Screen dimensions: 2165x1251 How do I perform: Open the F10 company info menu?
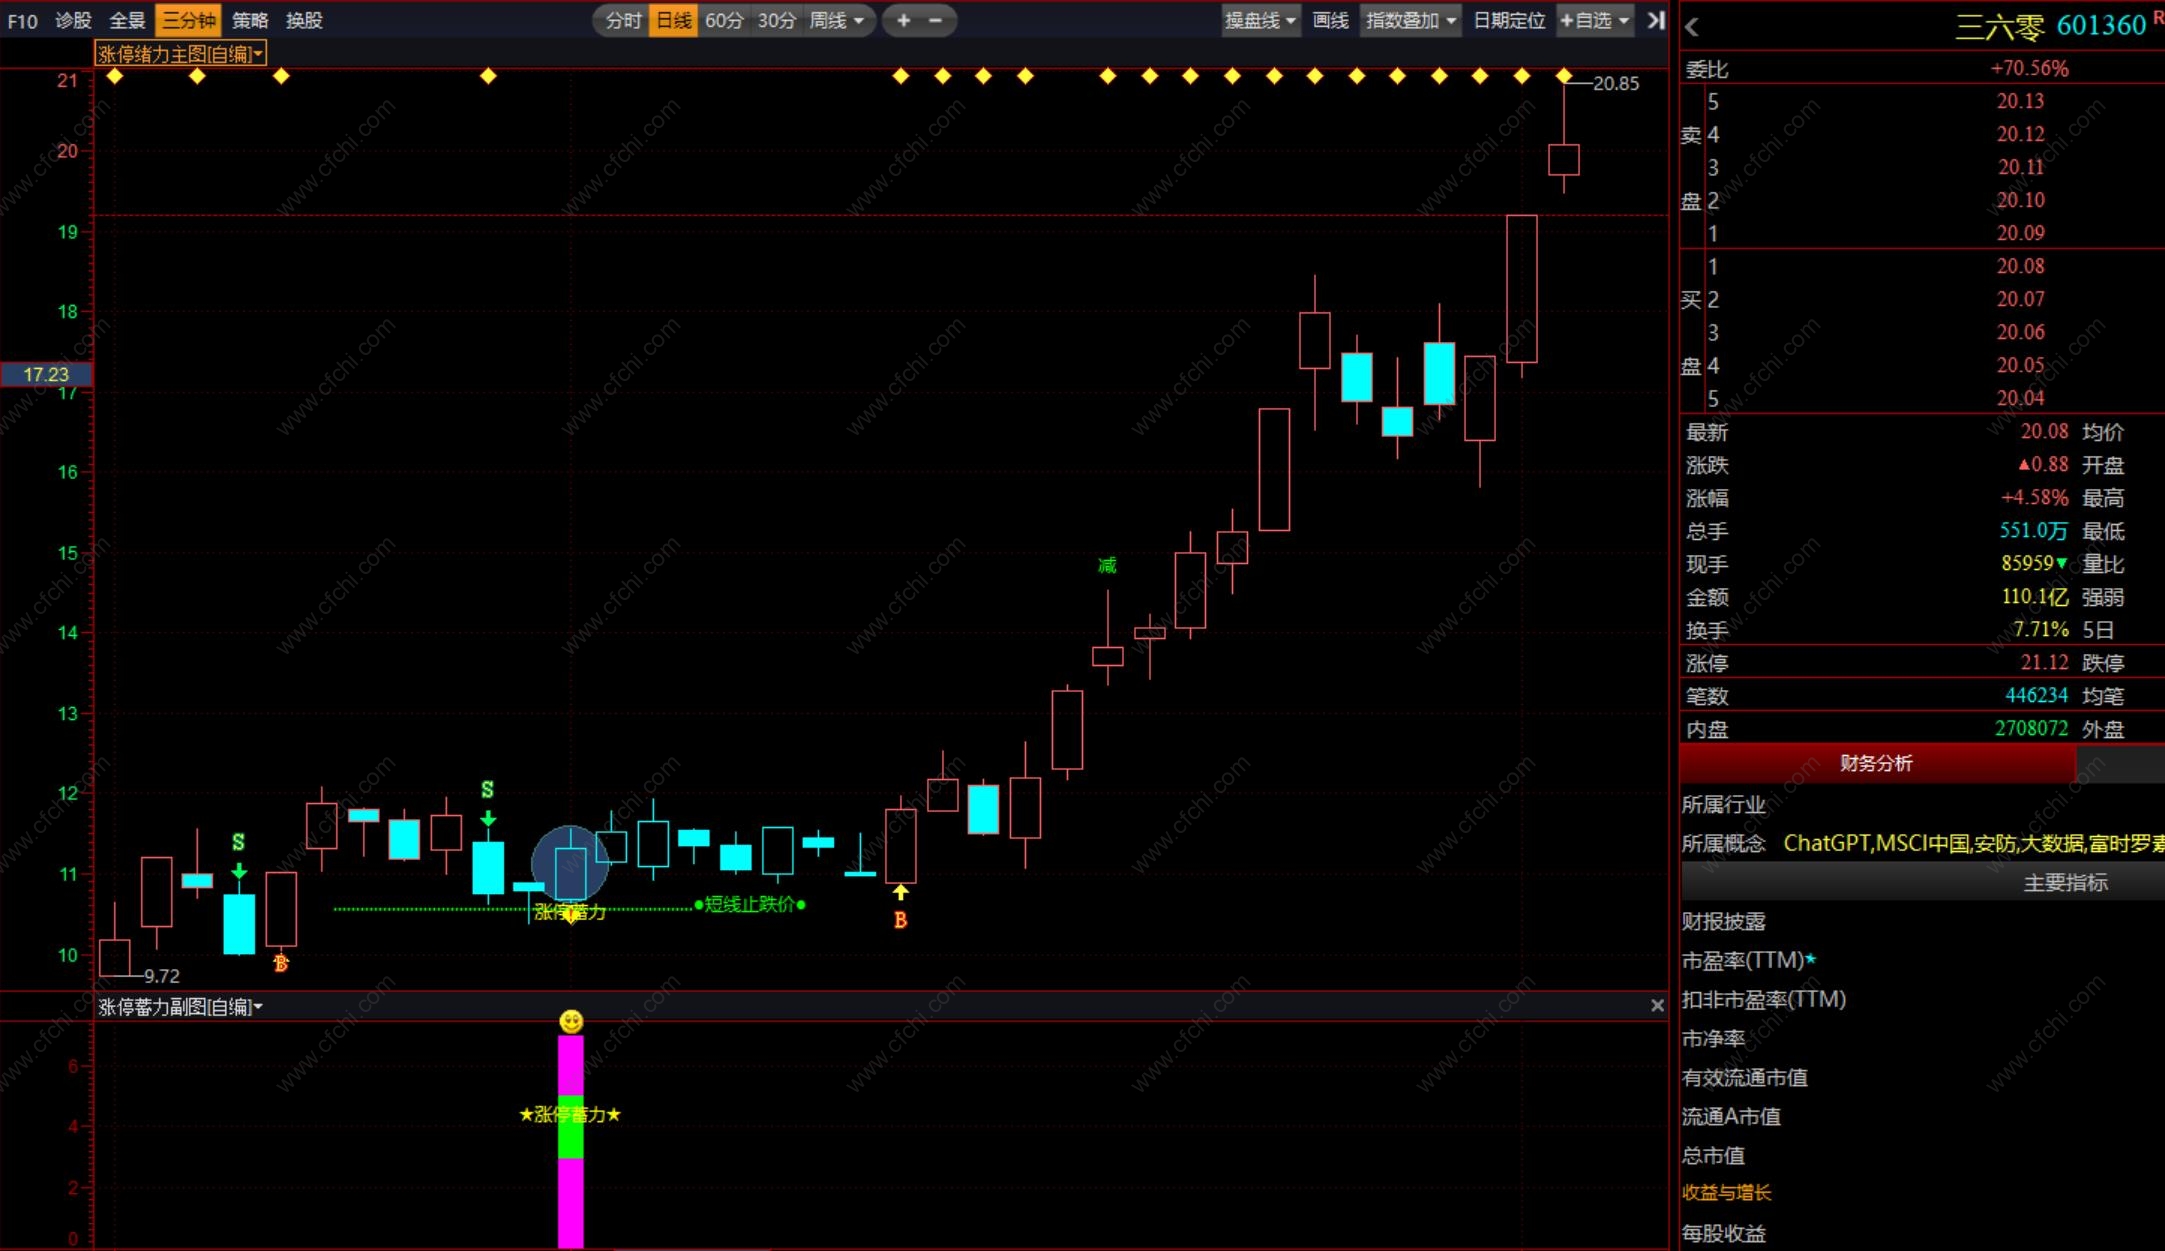tap(22, 20)
